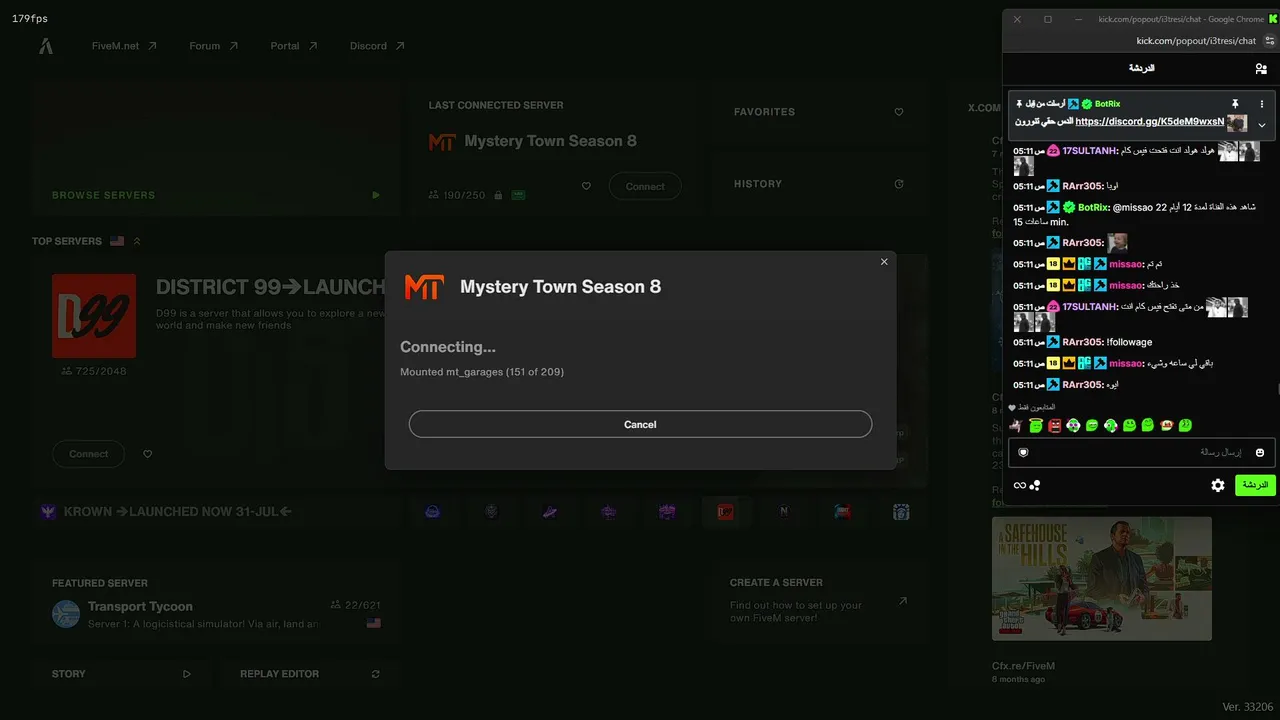1280x720 pixels.
Task: Open the discord.gg link in pinned message
Action: [x=1149, y=121]
